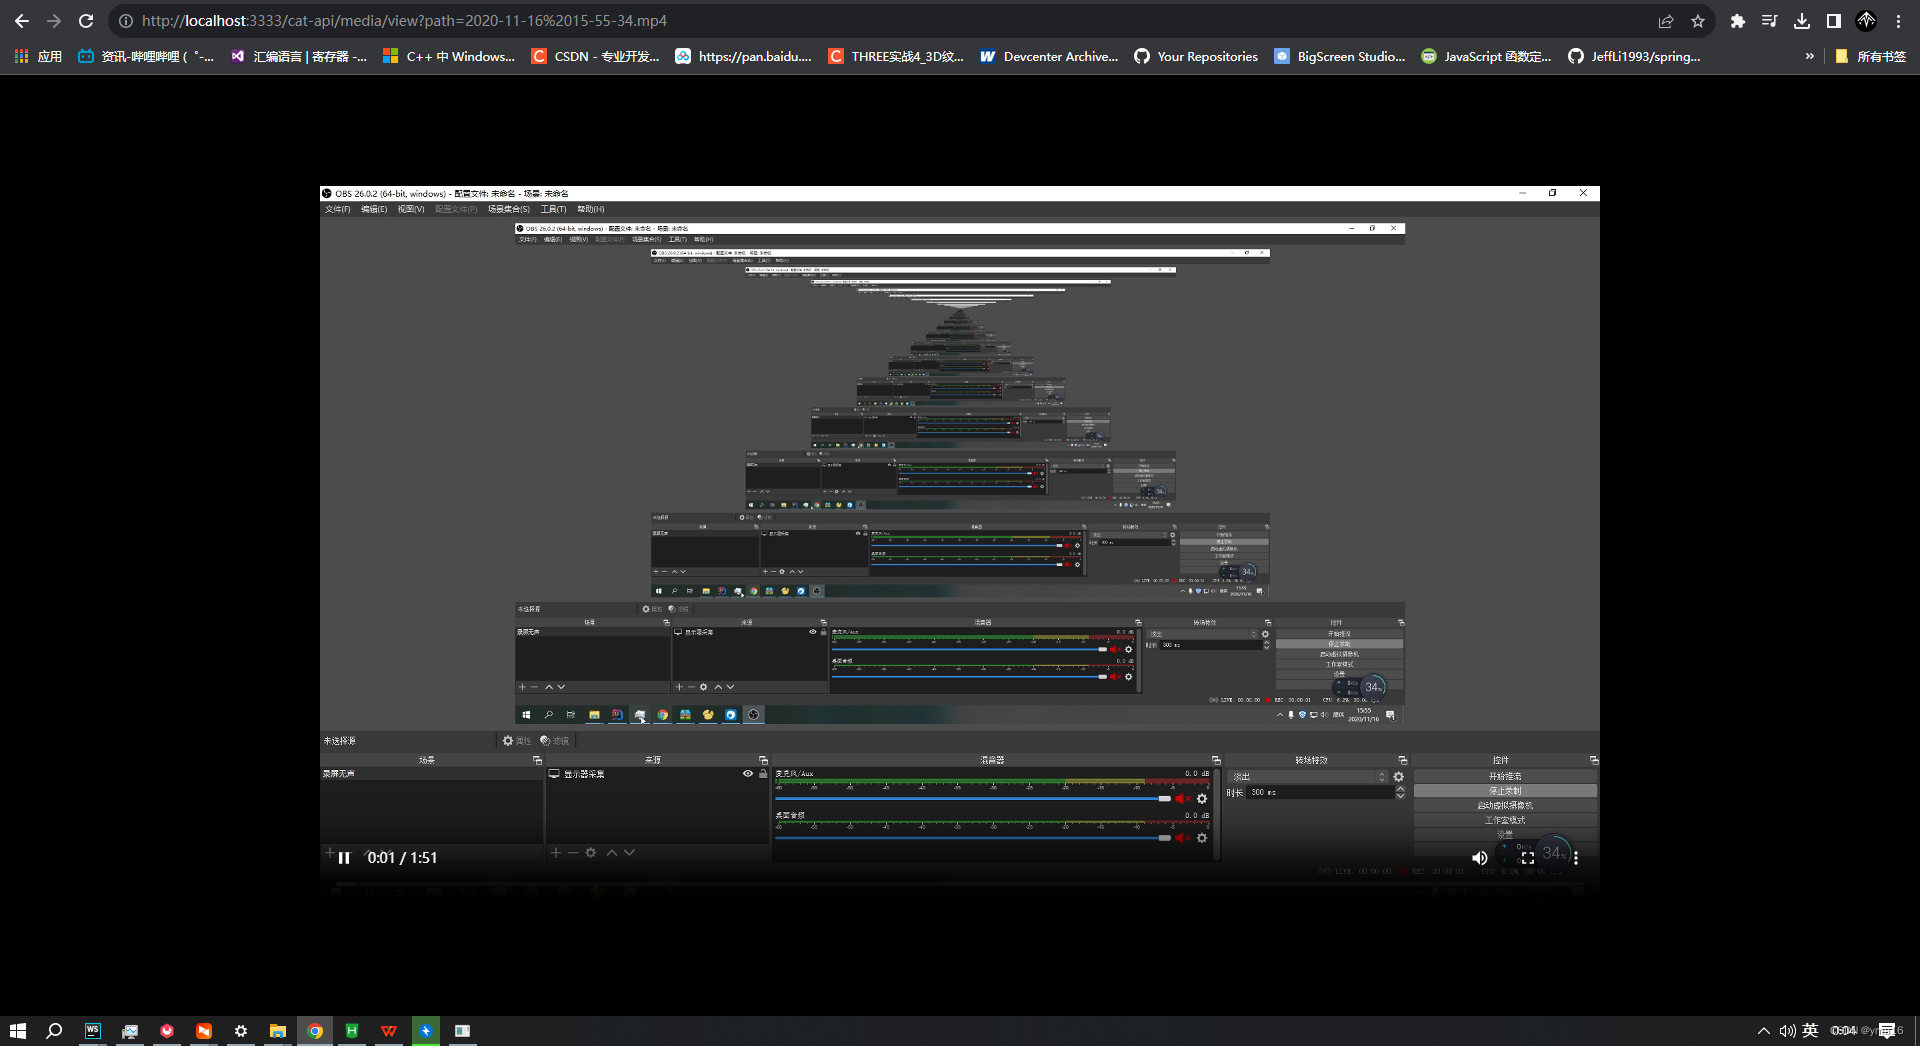Open the blue bird app in taskbar

click(426, 1031)
